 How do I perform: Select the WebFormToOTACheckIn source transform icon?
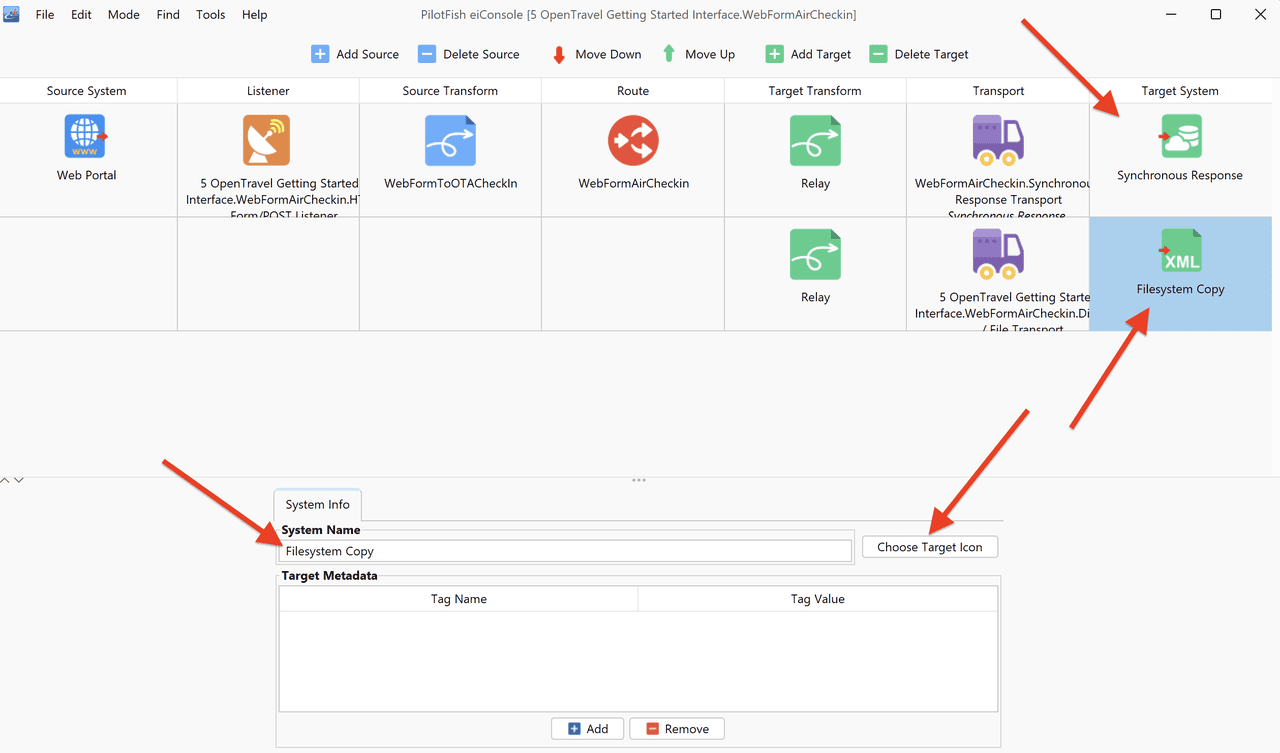coord(450,140)
